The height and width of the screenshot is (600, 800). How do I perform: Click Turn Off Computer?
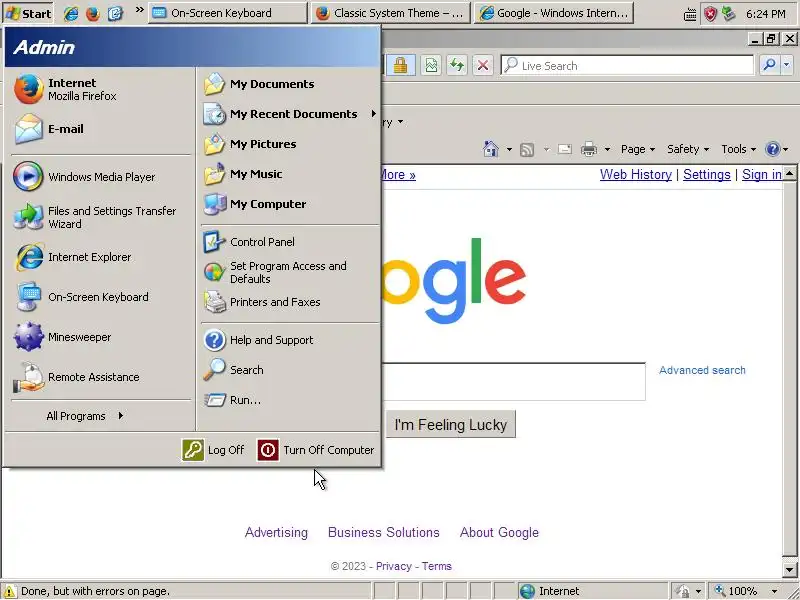point(316,450)
